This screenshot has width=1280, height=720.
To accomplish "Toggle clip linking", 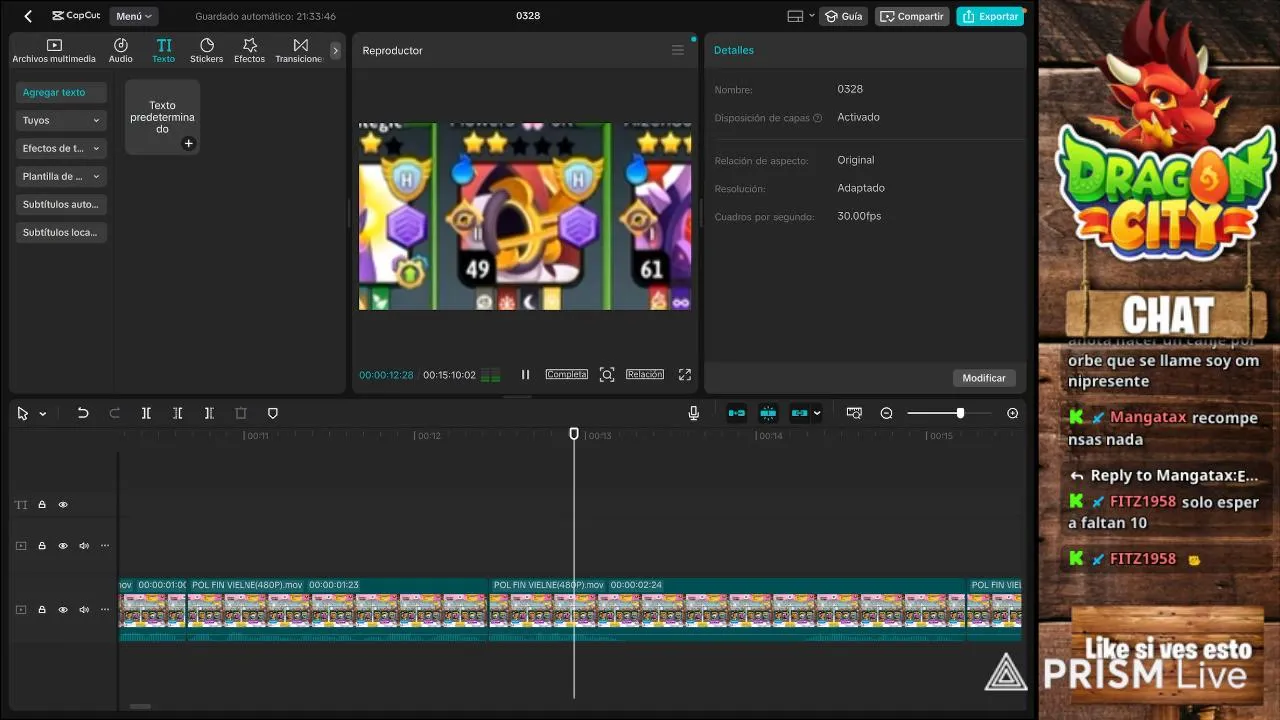I will point(800,413).
